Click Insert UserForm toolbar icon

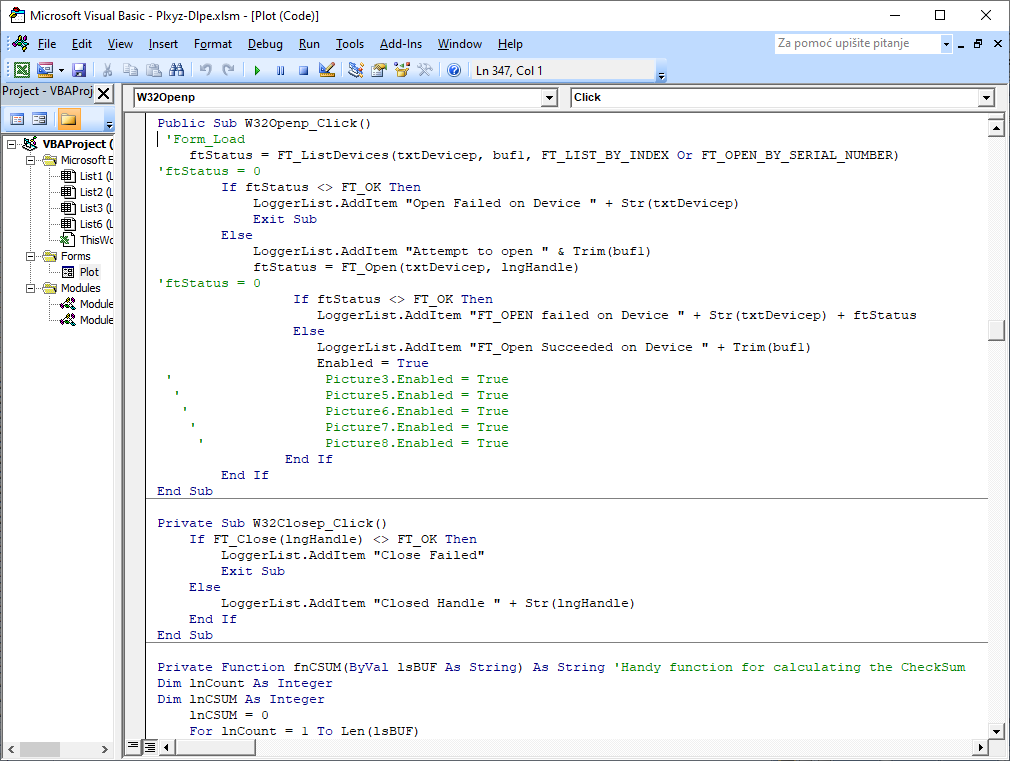coord(45,70)
